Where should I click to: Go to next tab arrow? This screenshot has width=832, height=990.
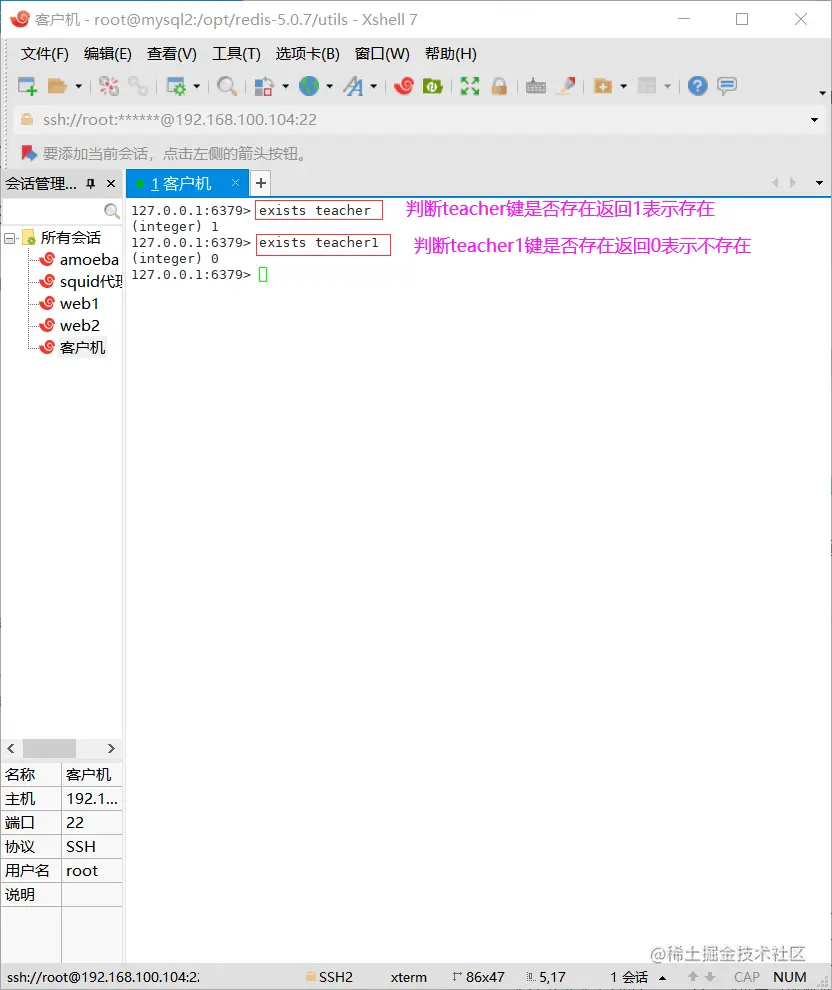793,182
